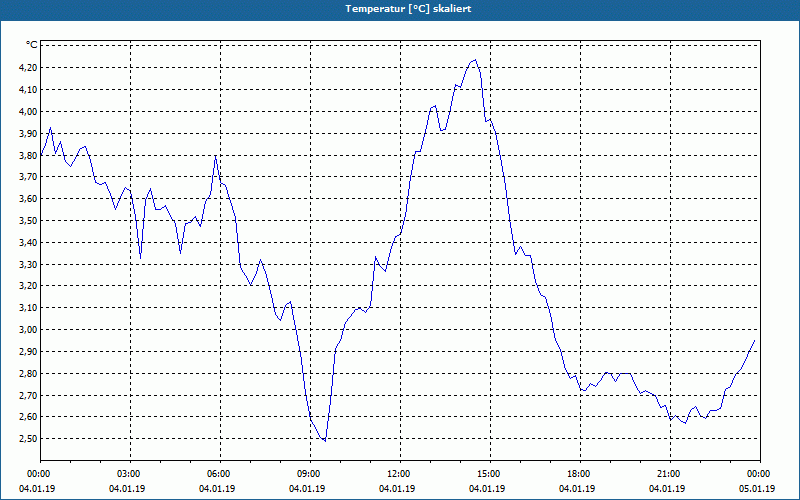
Task: Click the 21:00 time label
Action: pyautogui.click(x=667, y=474)
